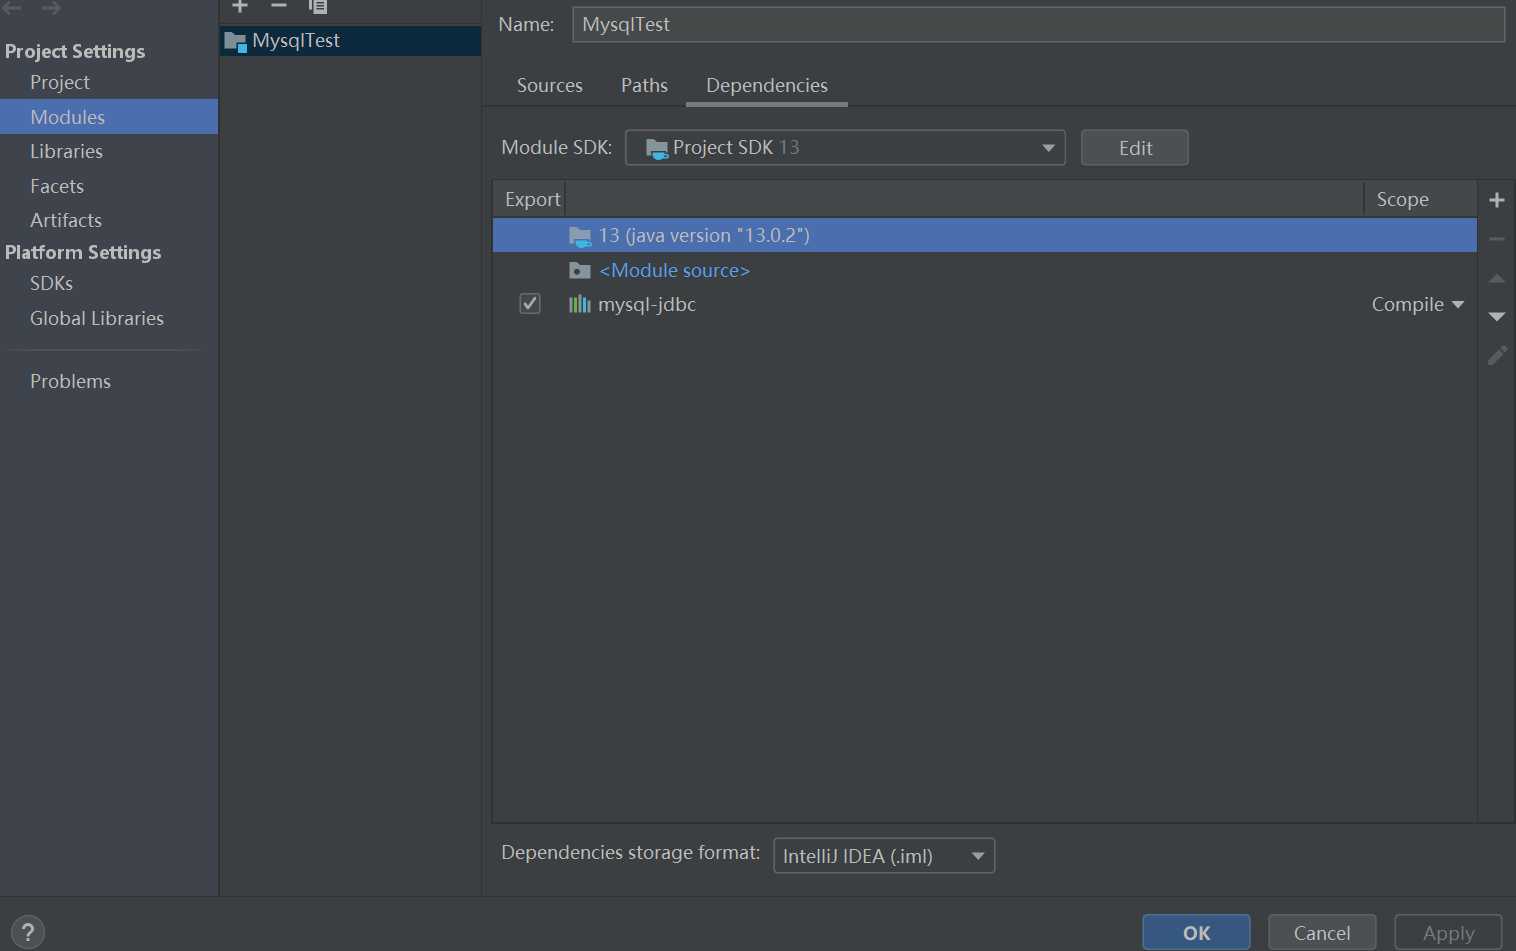
Task: Add a new module with plus icon
Action: pos(240,6)
